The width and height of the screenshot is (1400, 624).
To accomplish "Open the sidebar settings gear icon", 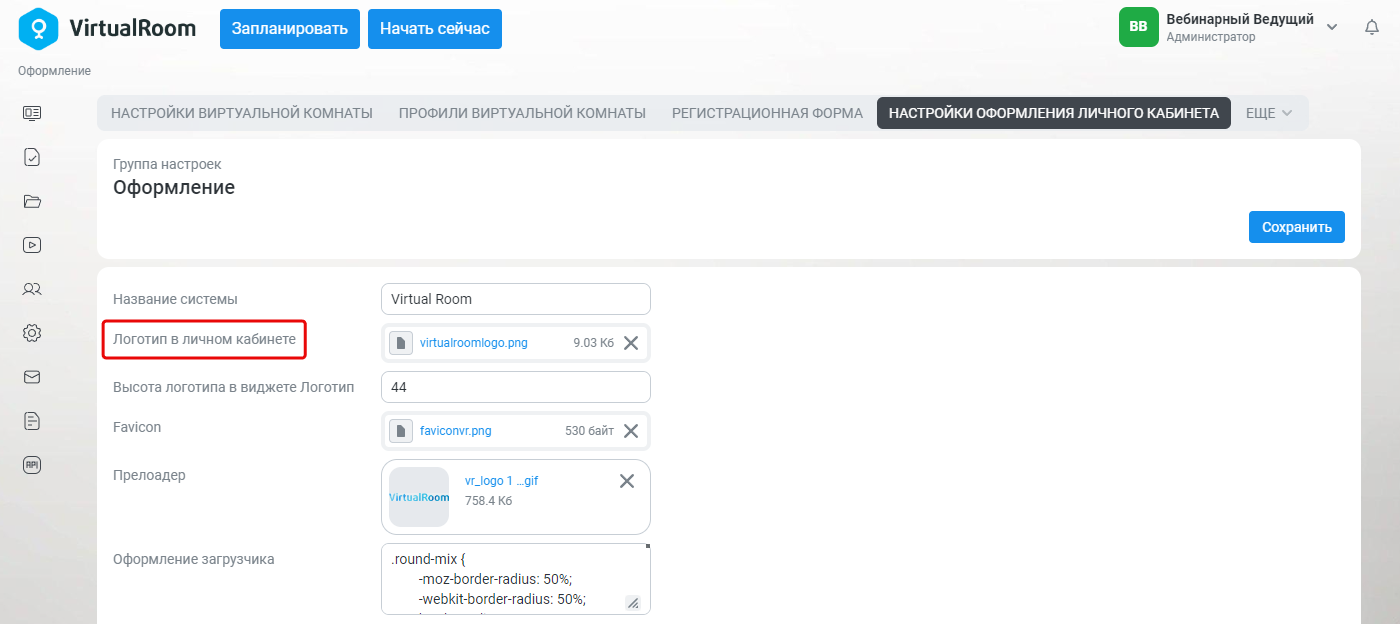I will 32,333.
